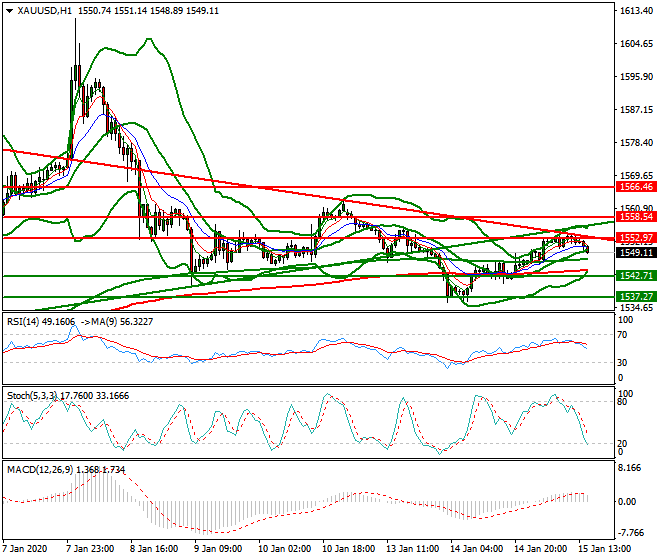The height and width of the screenshot is (560, 660).
Task: Select the '10 Jan 02:00' time axis label
Action: (x=285, y=549)
